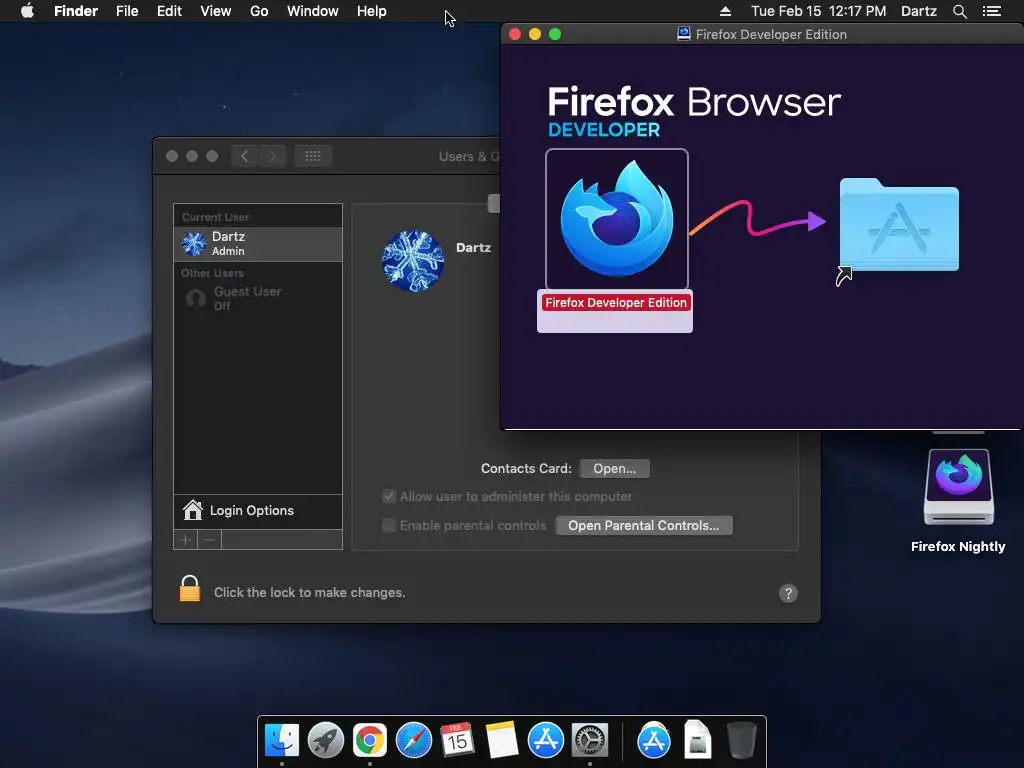Open the File menu

[127, 11]
